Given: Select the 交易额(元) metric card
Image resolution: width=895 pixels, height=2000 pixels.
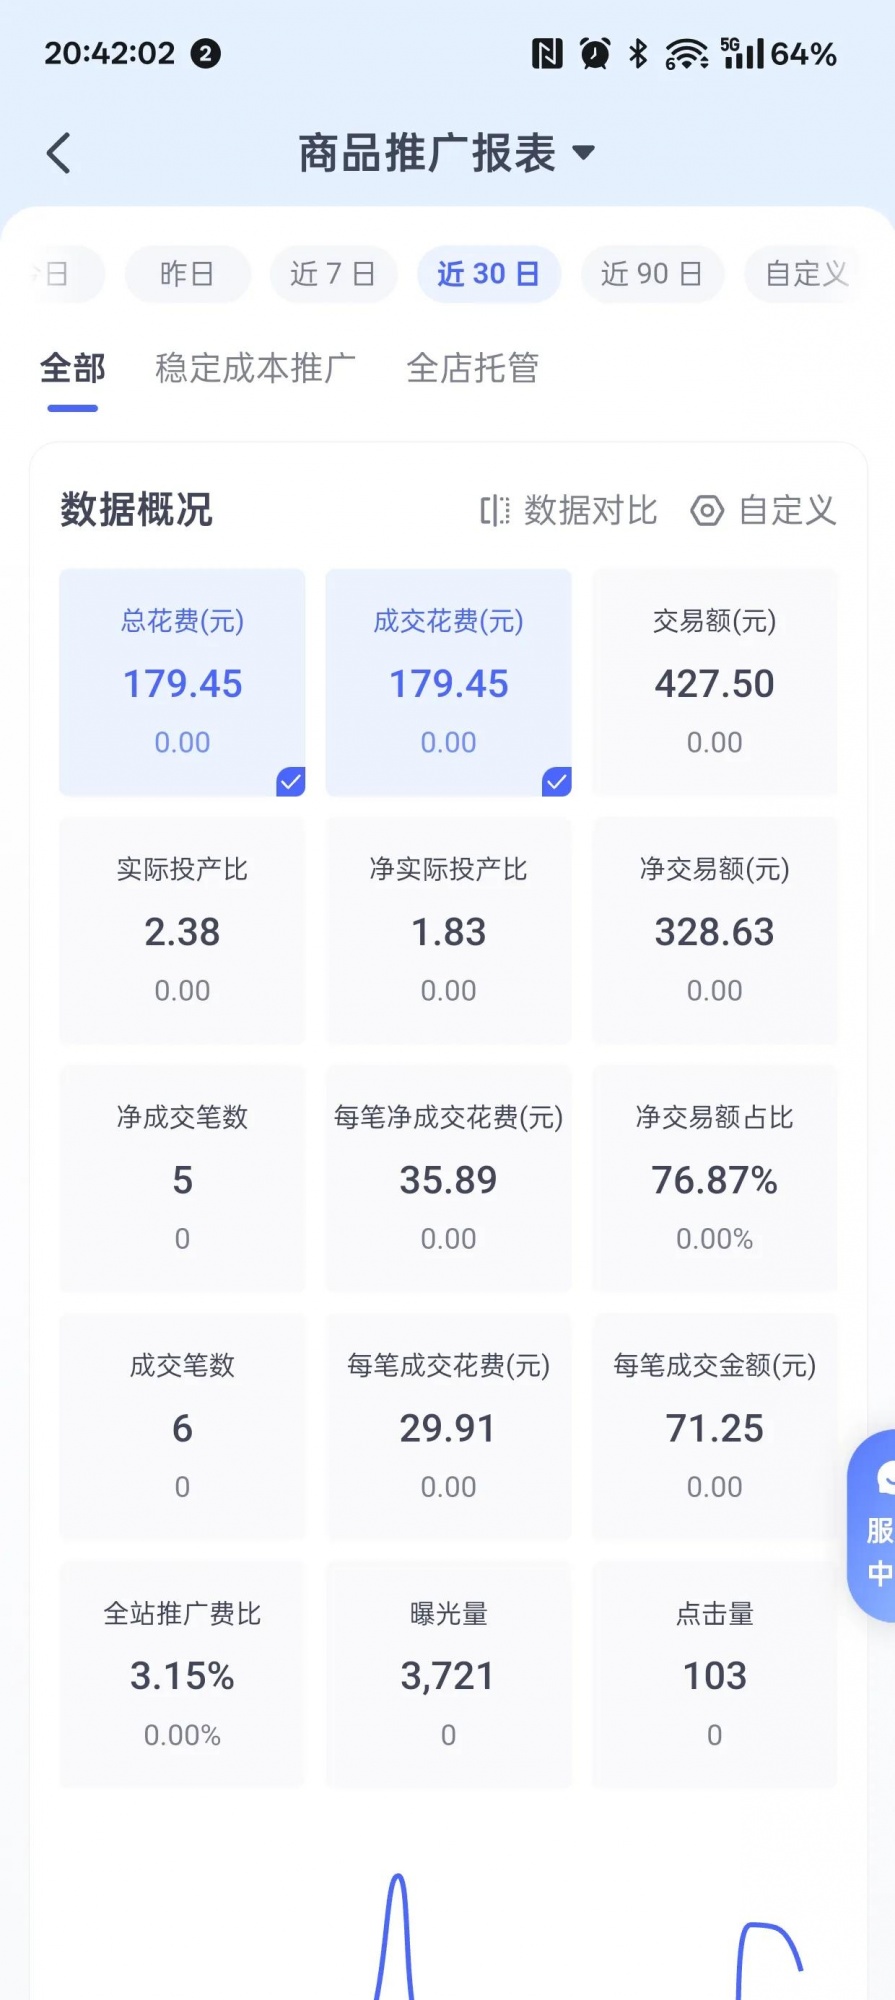Looking at the screenshot, I should [714, 682].
